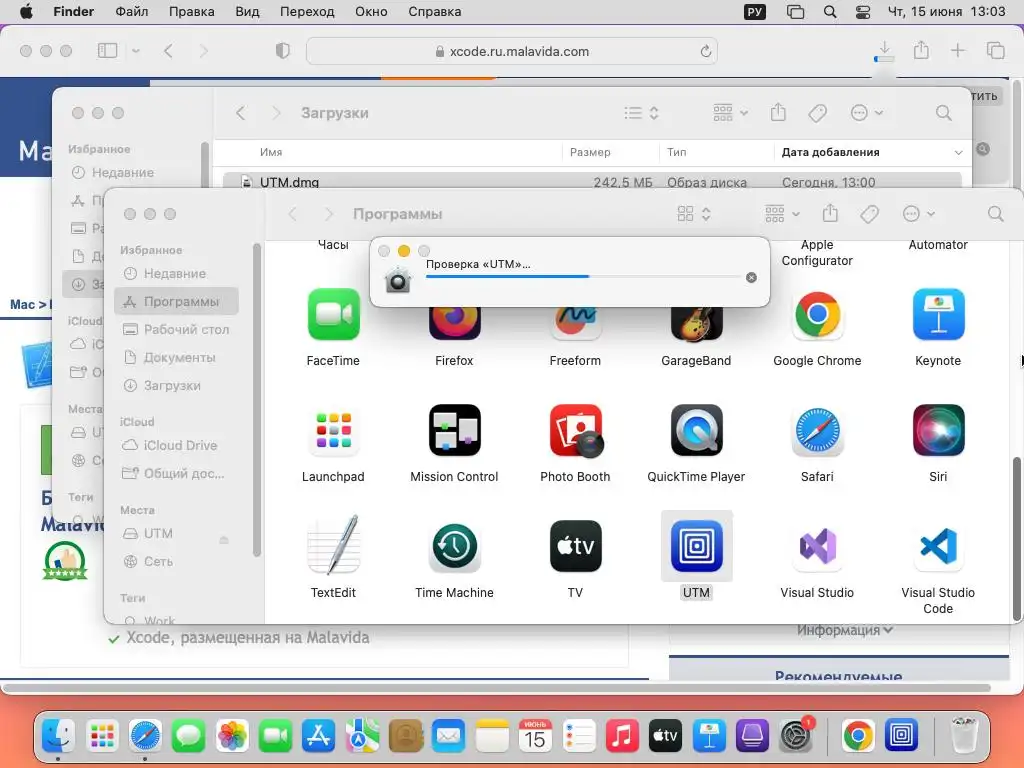The height and width of the screenshot is (768, 1024).
Task: Open FaceTime in the Programs window
Action: [333, 315]
